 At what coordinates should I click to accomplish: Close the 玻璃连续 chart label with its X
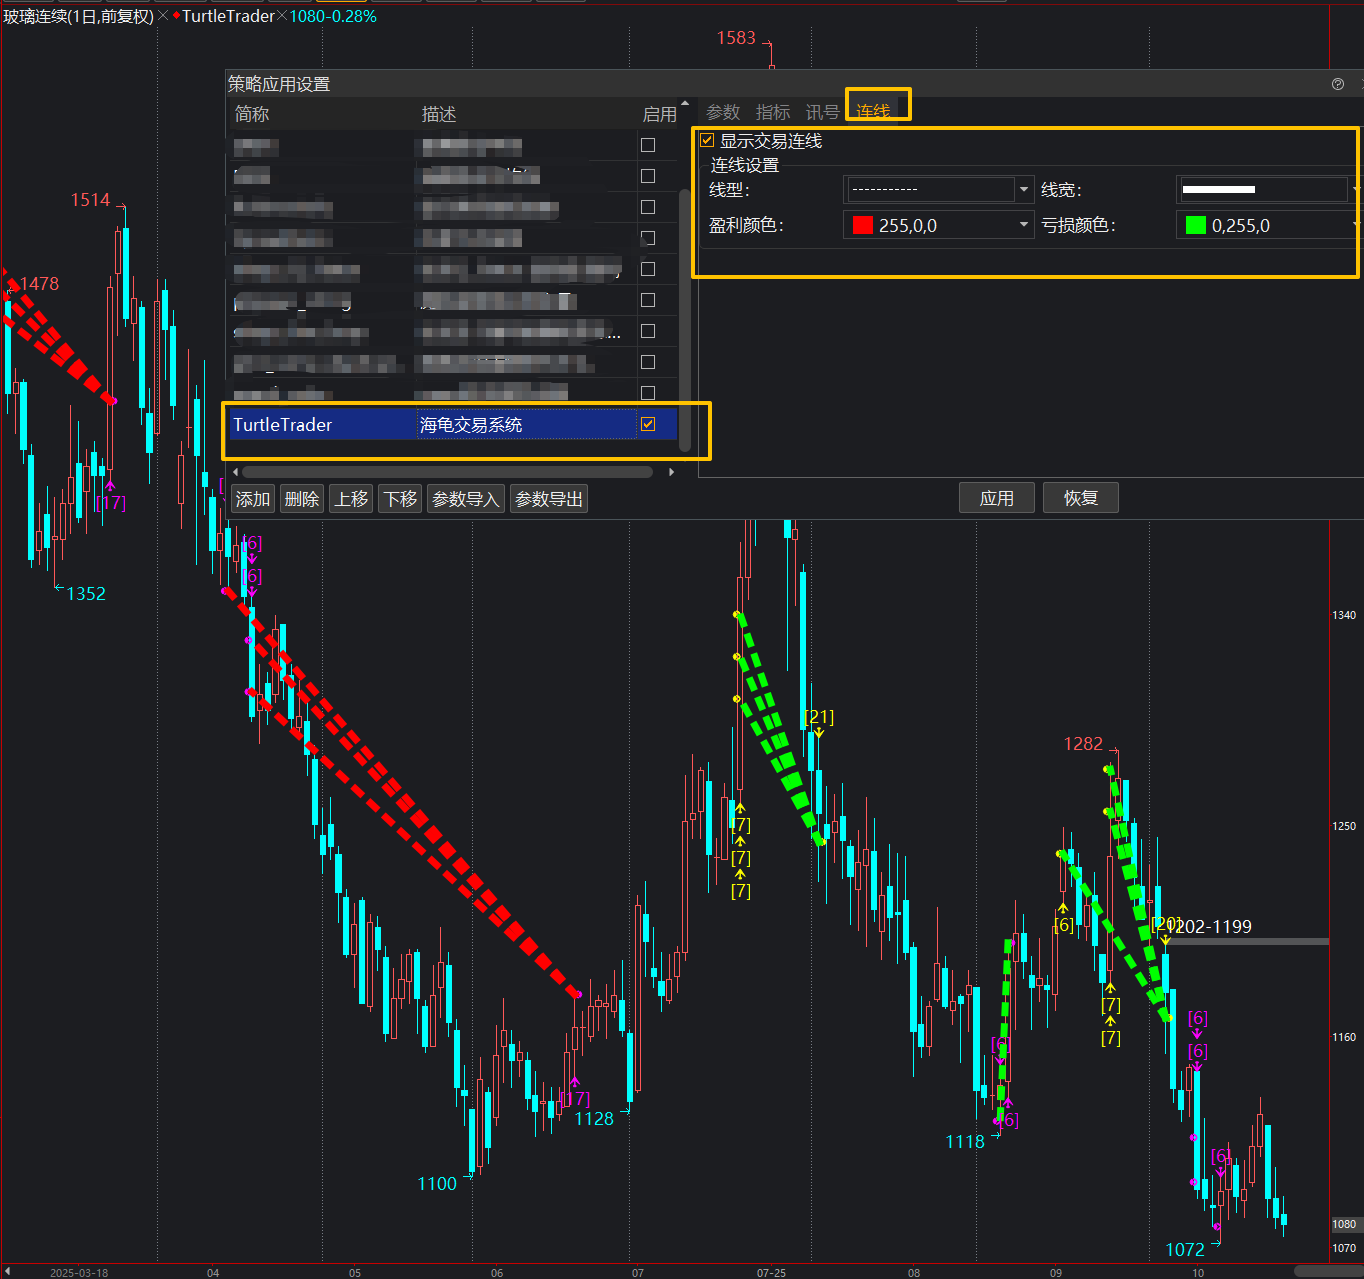(x=163, y=16)
